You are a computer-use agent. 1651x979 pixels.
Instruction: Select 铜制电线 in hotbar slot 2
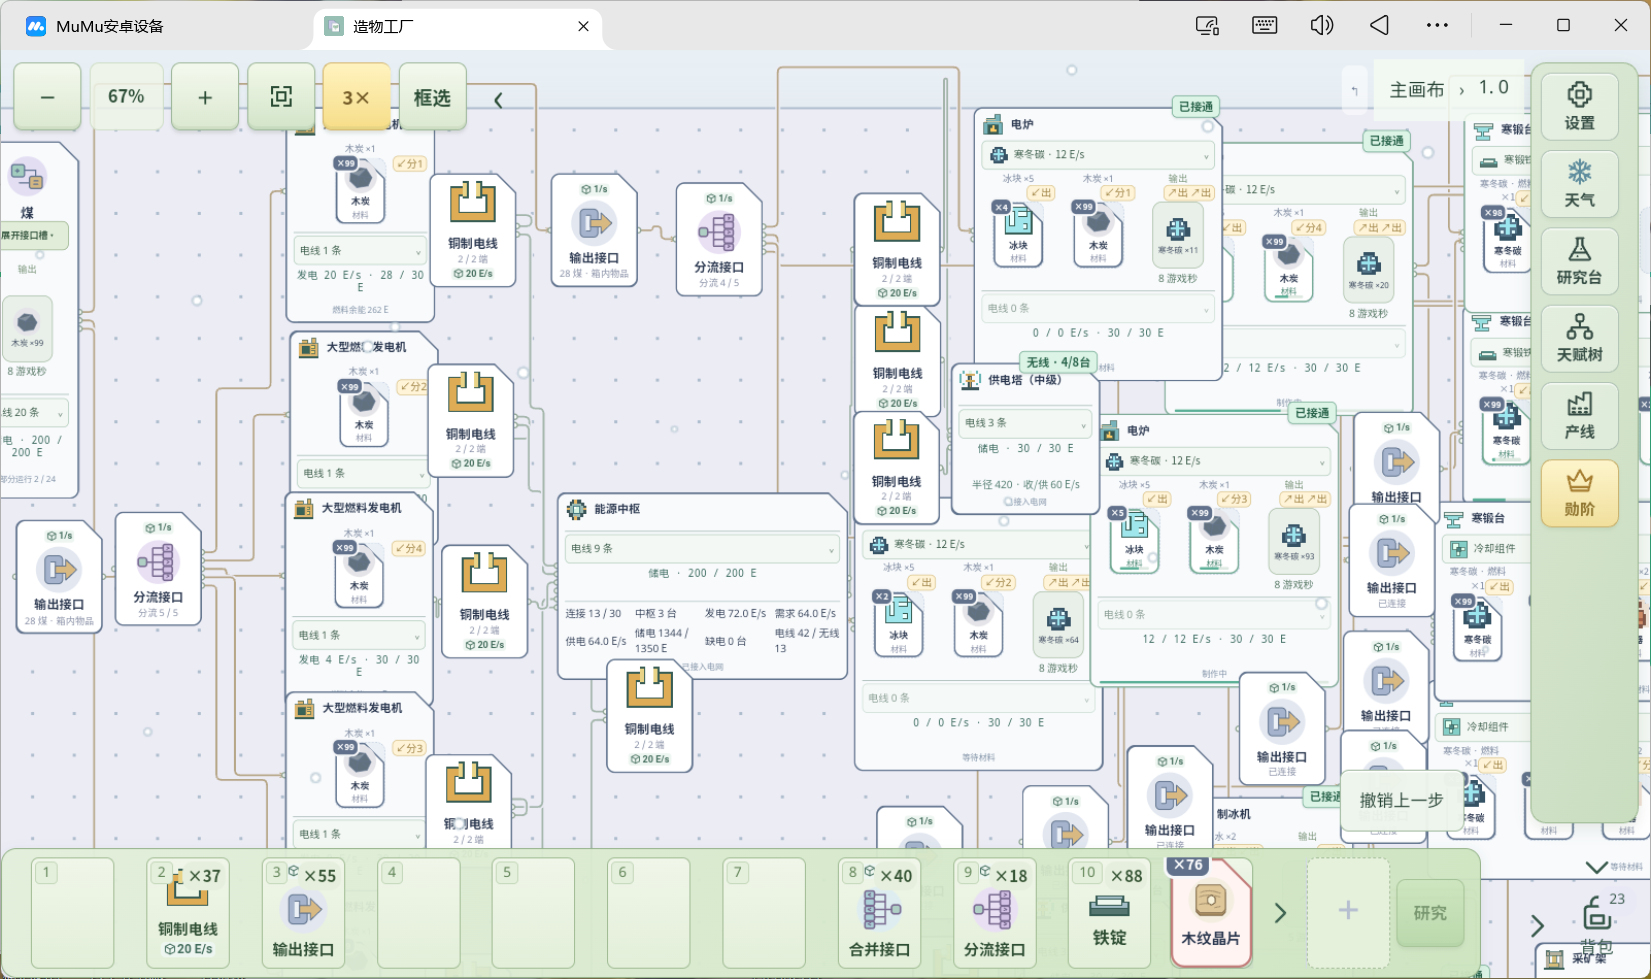click(x=188, y=912)
